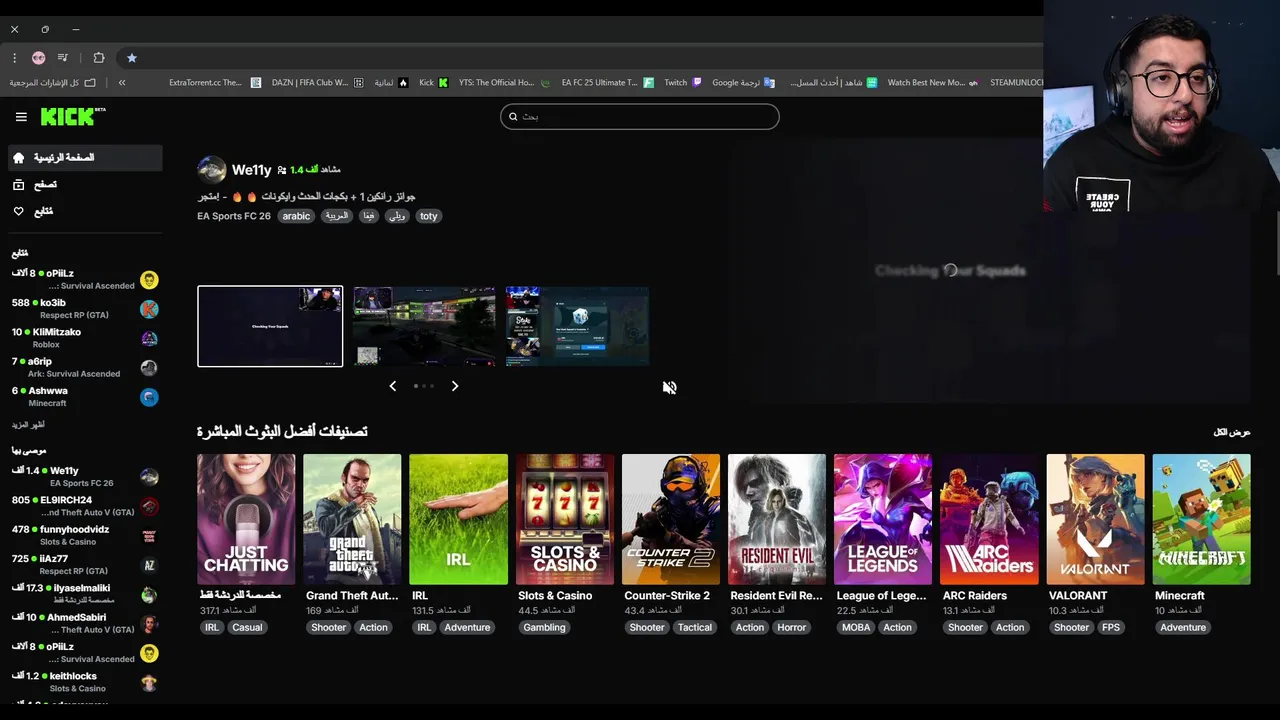Bookmark this page with the star icon
This screenshot has width=1280, height=720.
click(131, 58)
